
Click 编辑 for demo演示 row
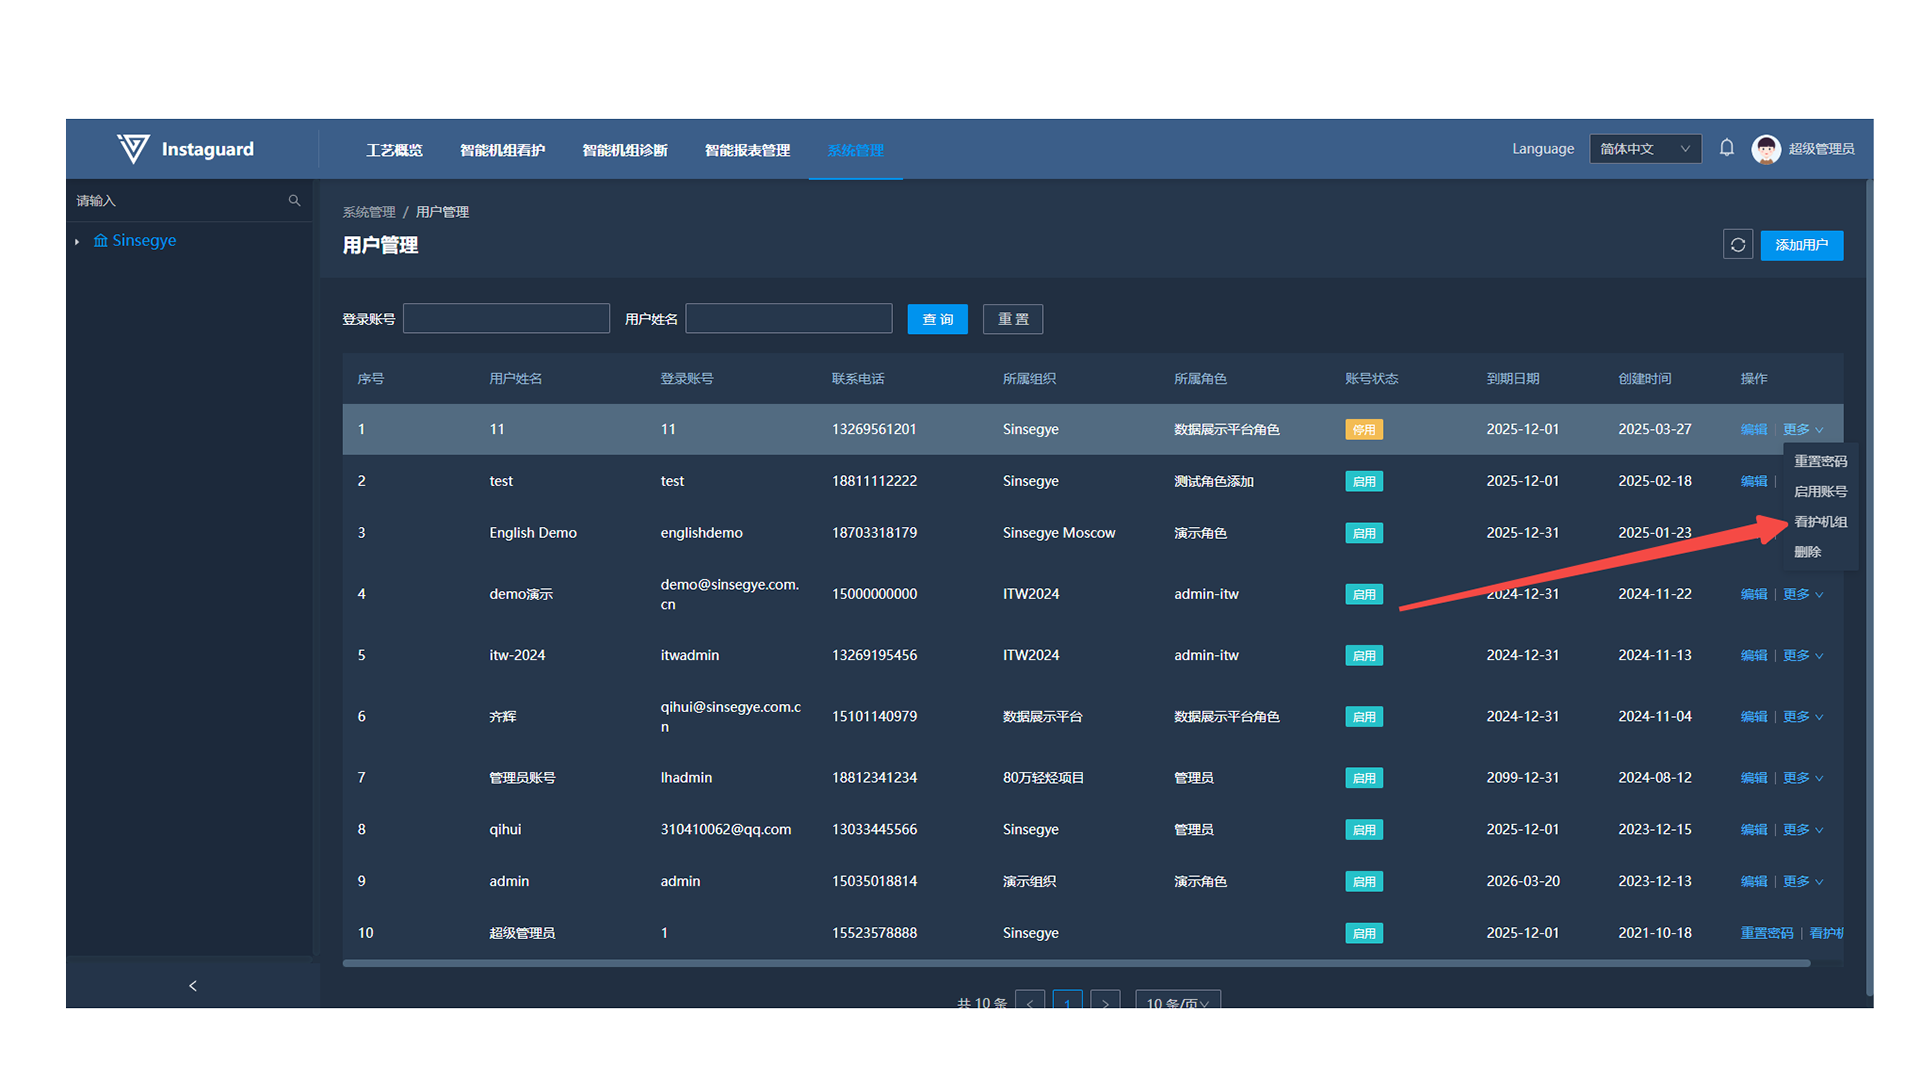[x=1753, y=594]
